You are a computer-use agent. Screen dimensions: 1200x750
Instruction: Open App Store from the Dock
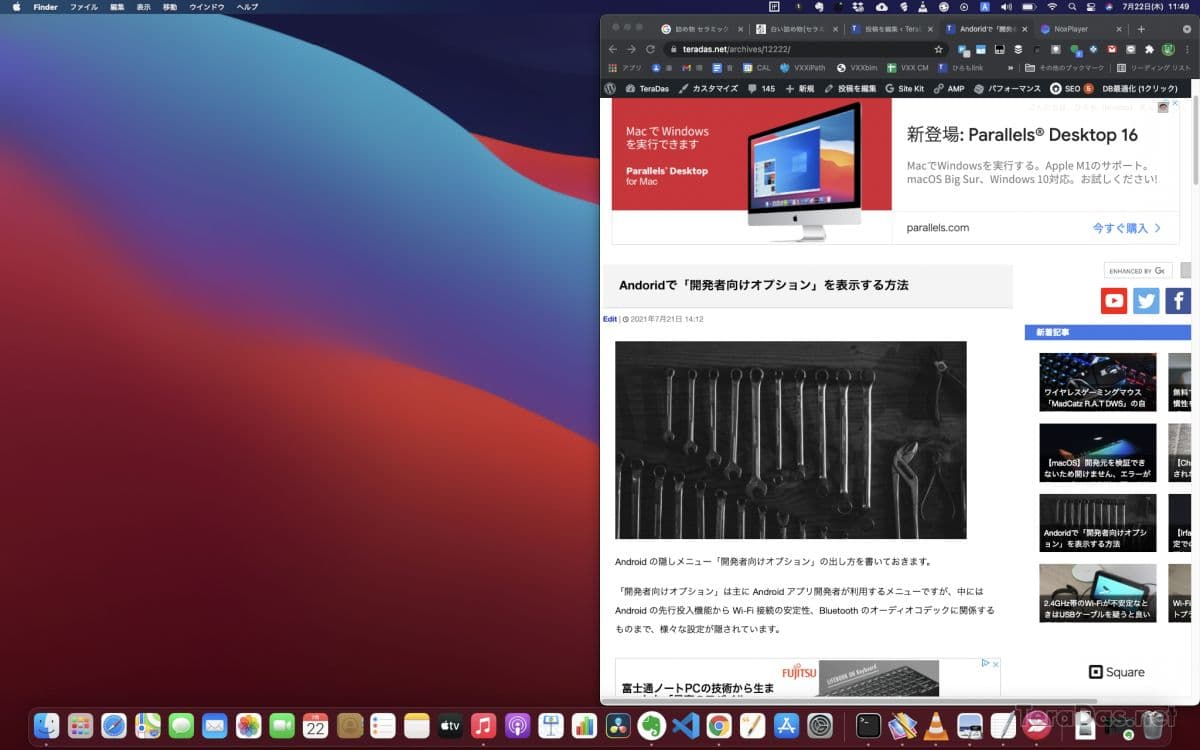(x=786, y=726)
